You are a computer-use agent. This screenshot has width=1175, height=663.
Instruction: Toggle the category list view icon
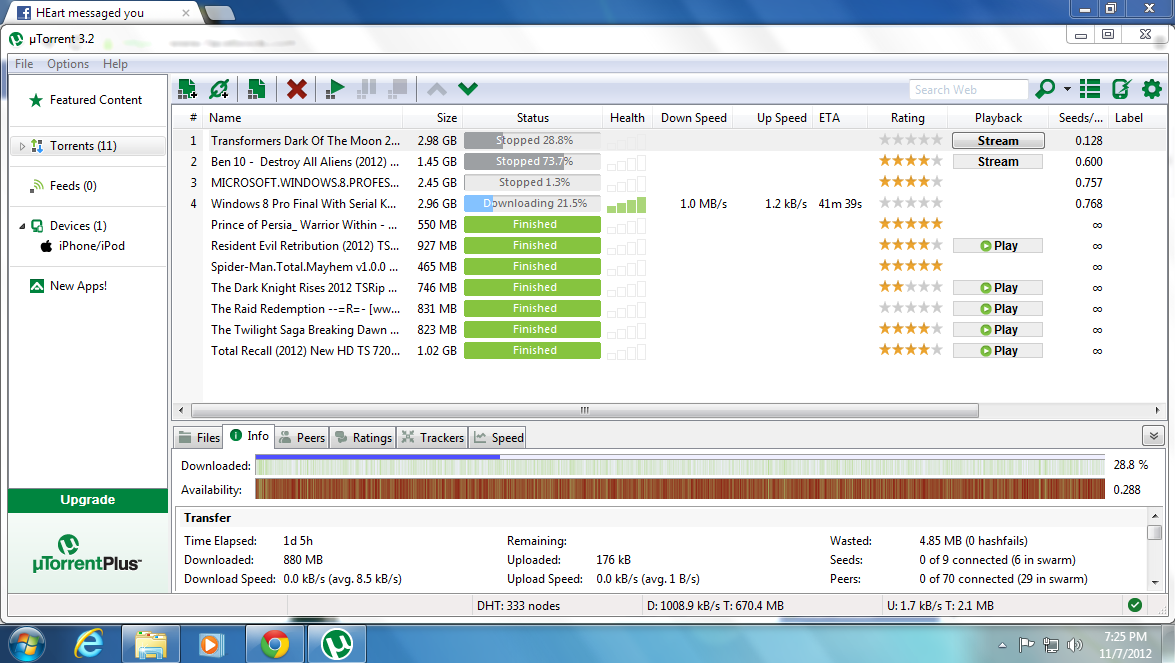tap(1090, 89)
